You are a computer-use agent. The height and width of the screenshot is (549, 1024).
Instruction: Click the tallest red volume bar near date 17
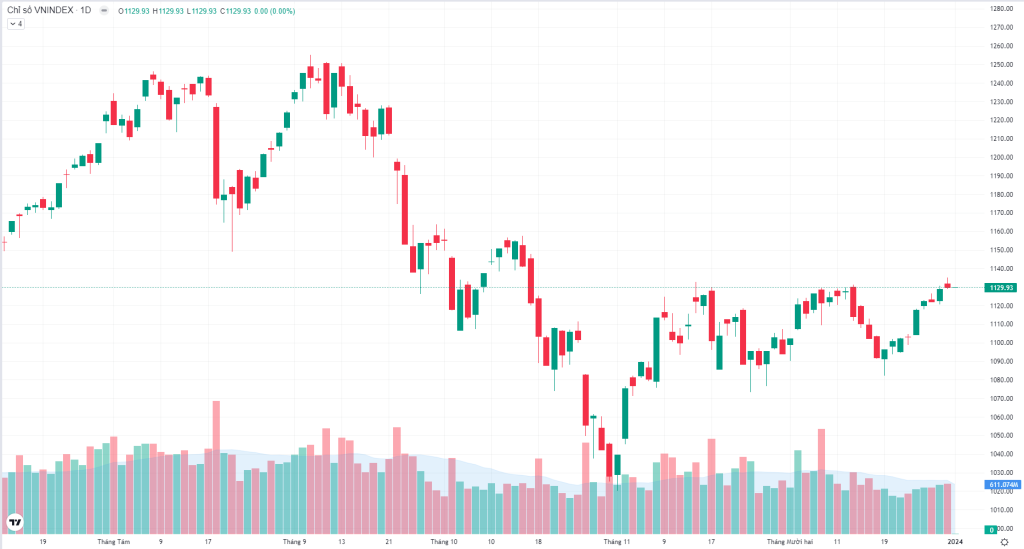point(216,467)
